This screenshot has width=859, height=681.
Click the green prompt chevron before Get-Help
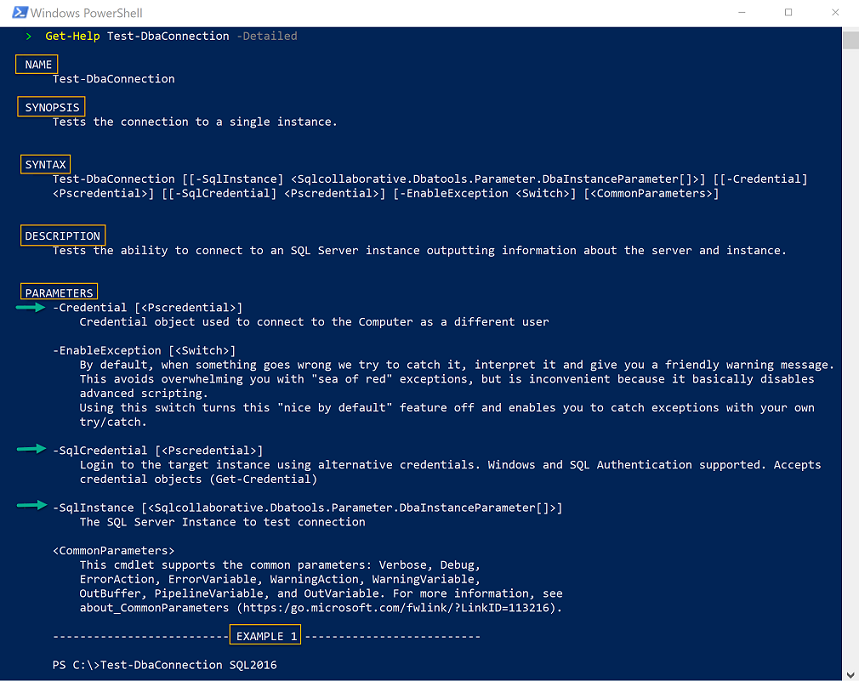[x=28, y=36]
